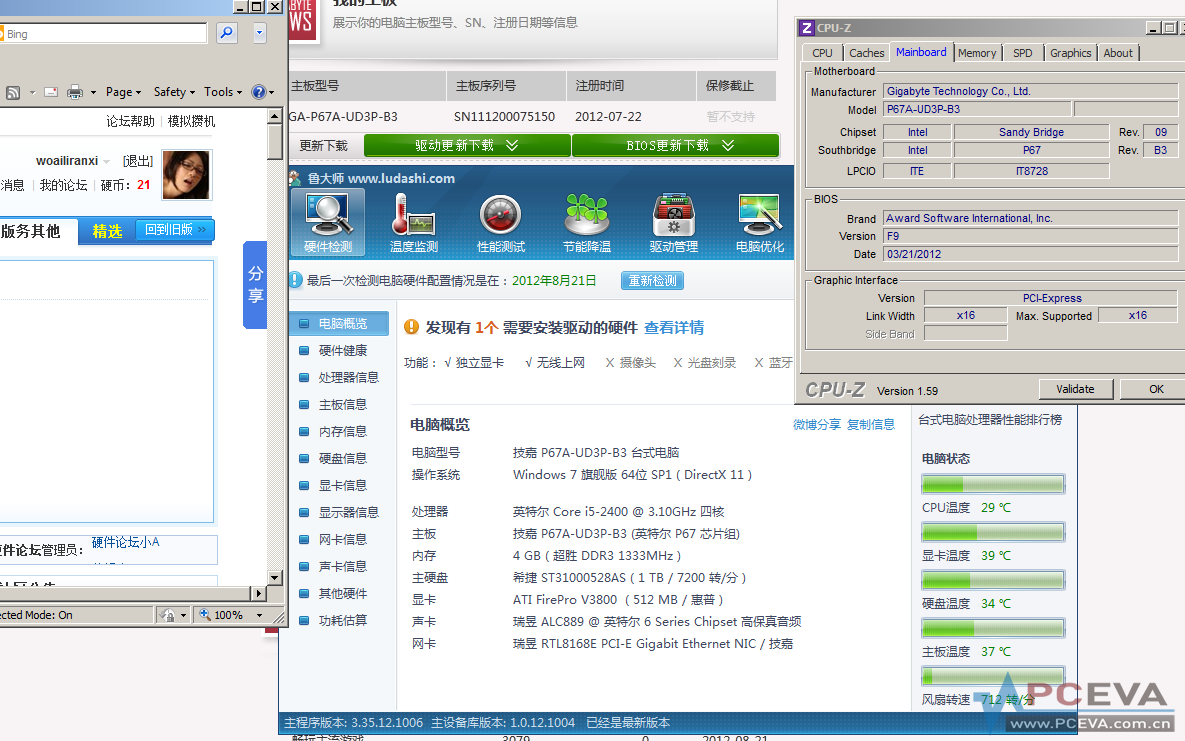This screenshot has width=1185, height=741.
Task: Open the 硬件论坛小A moderator link
Action: (125, 542)
